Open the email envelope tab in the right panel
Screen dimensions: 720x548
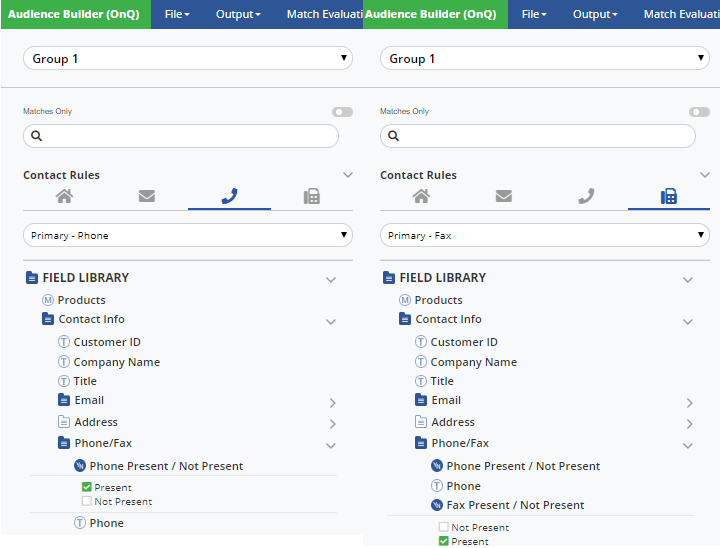(504, 196)
